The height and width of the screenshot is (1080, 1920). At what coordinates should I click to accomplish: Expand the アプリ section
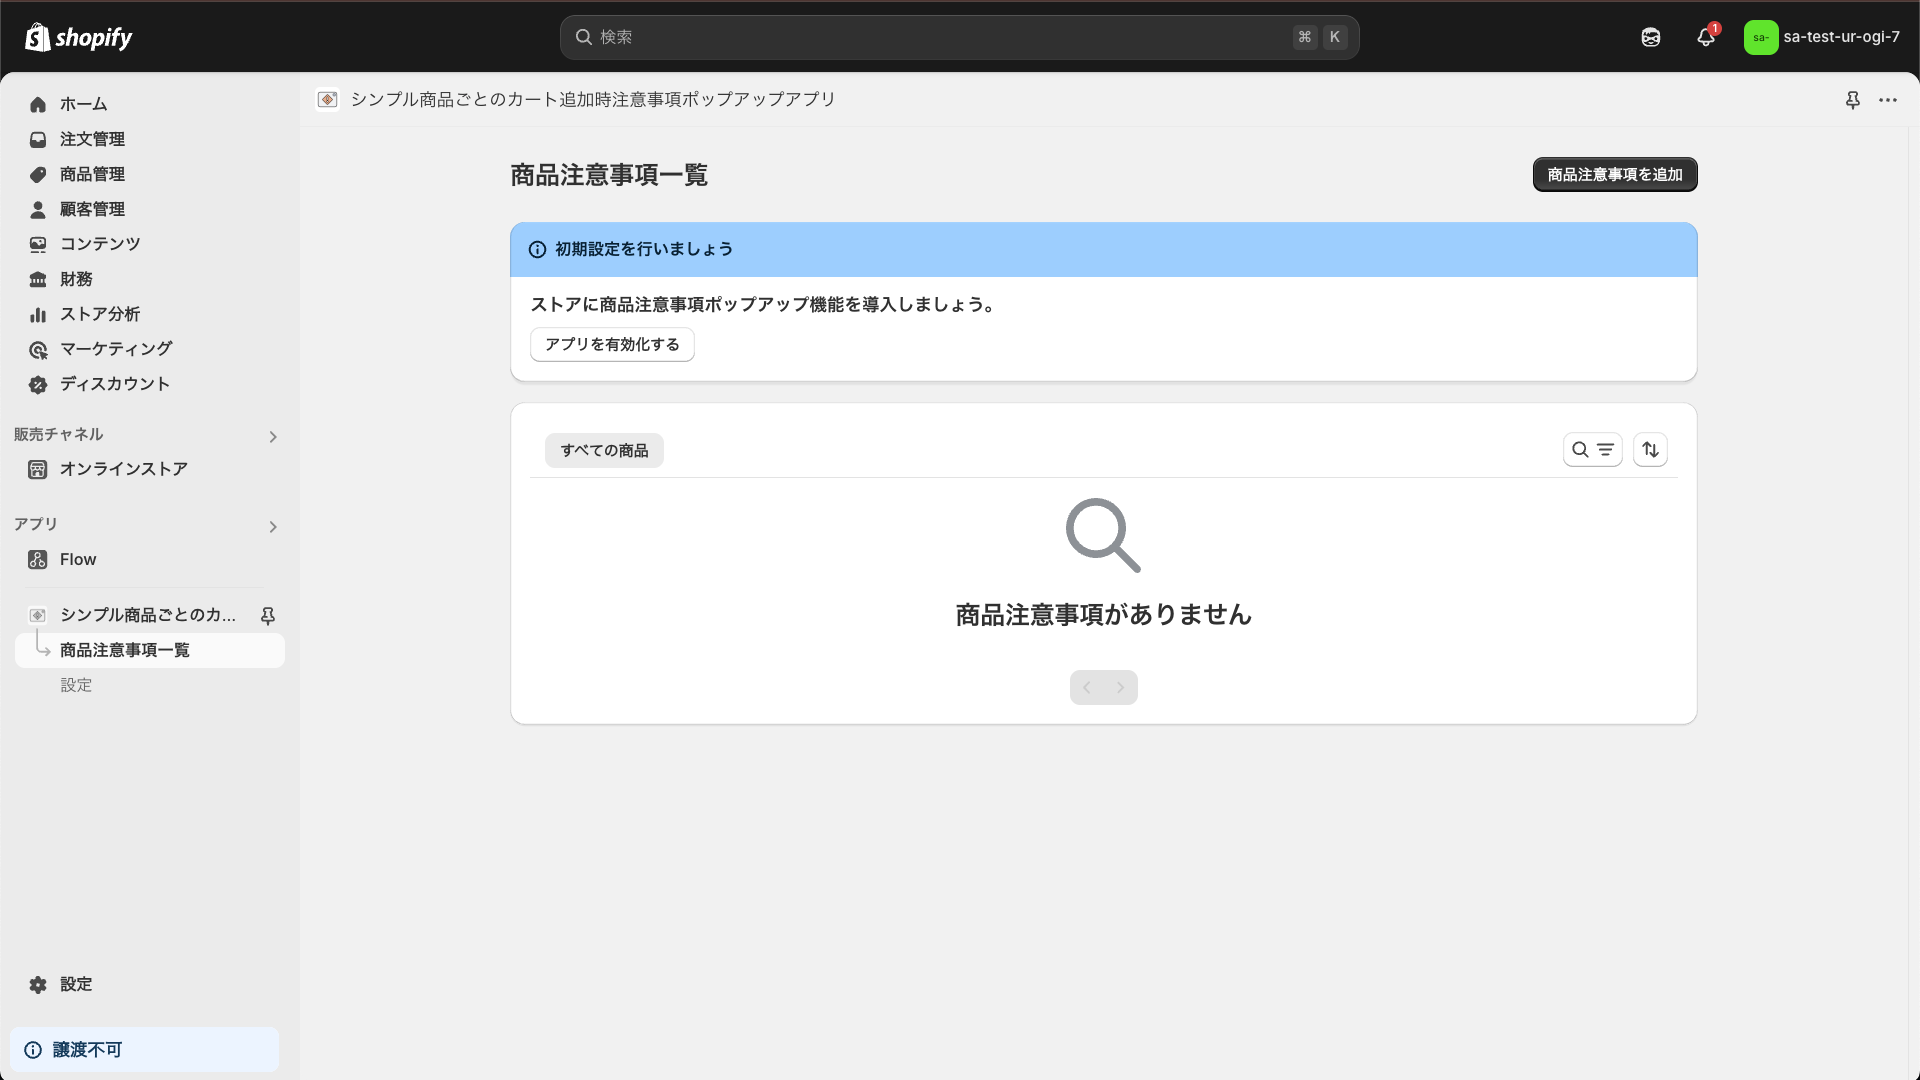(272, 527)
